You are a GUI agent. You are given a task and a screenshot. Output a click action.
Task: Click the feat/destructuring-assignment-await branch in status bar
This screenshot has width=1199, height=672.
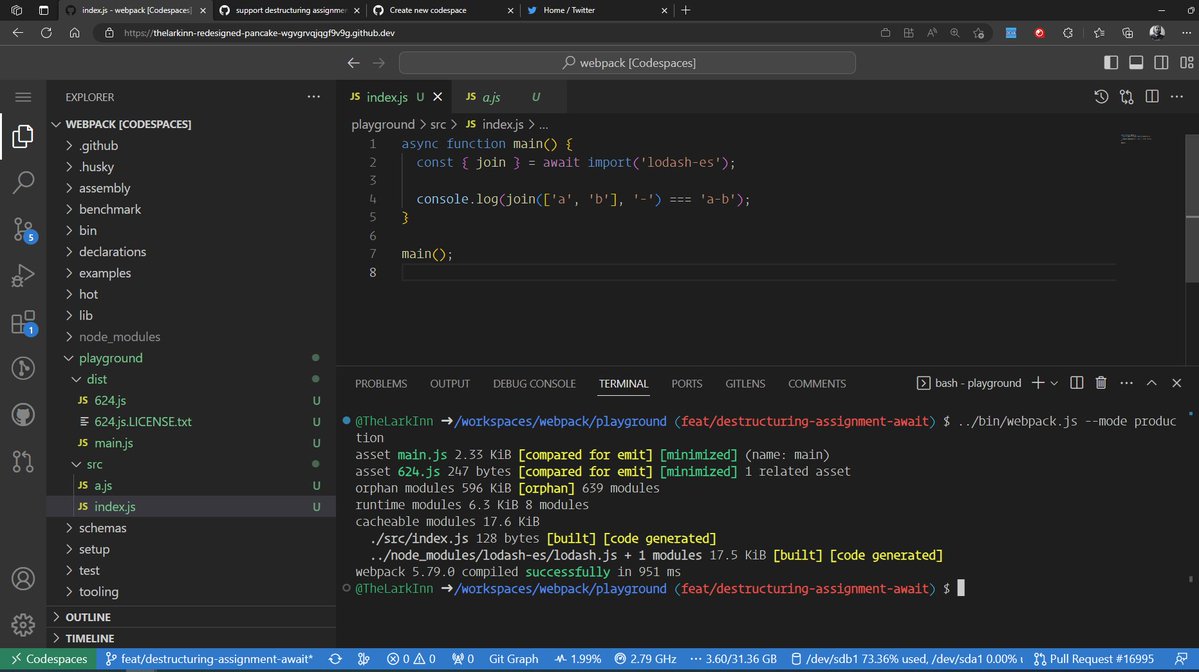[209, 659]
